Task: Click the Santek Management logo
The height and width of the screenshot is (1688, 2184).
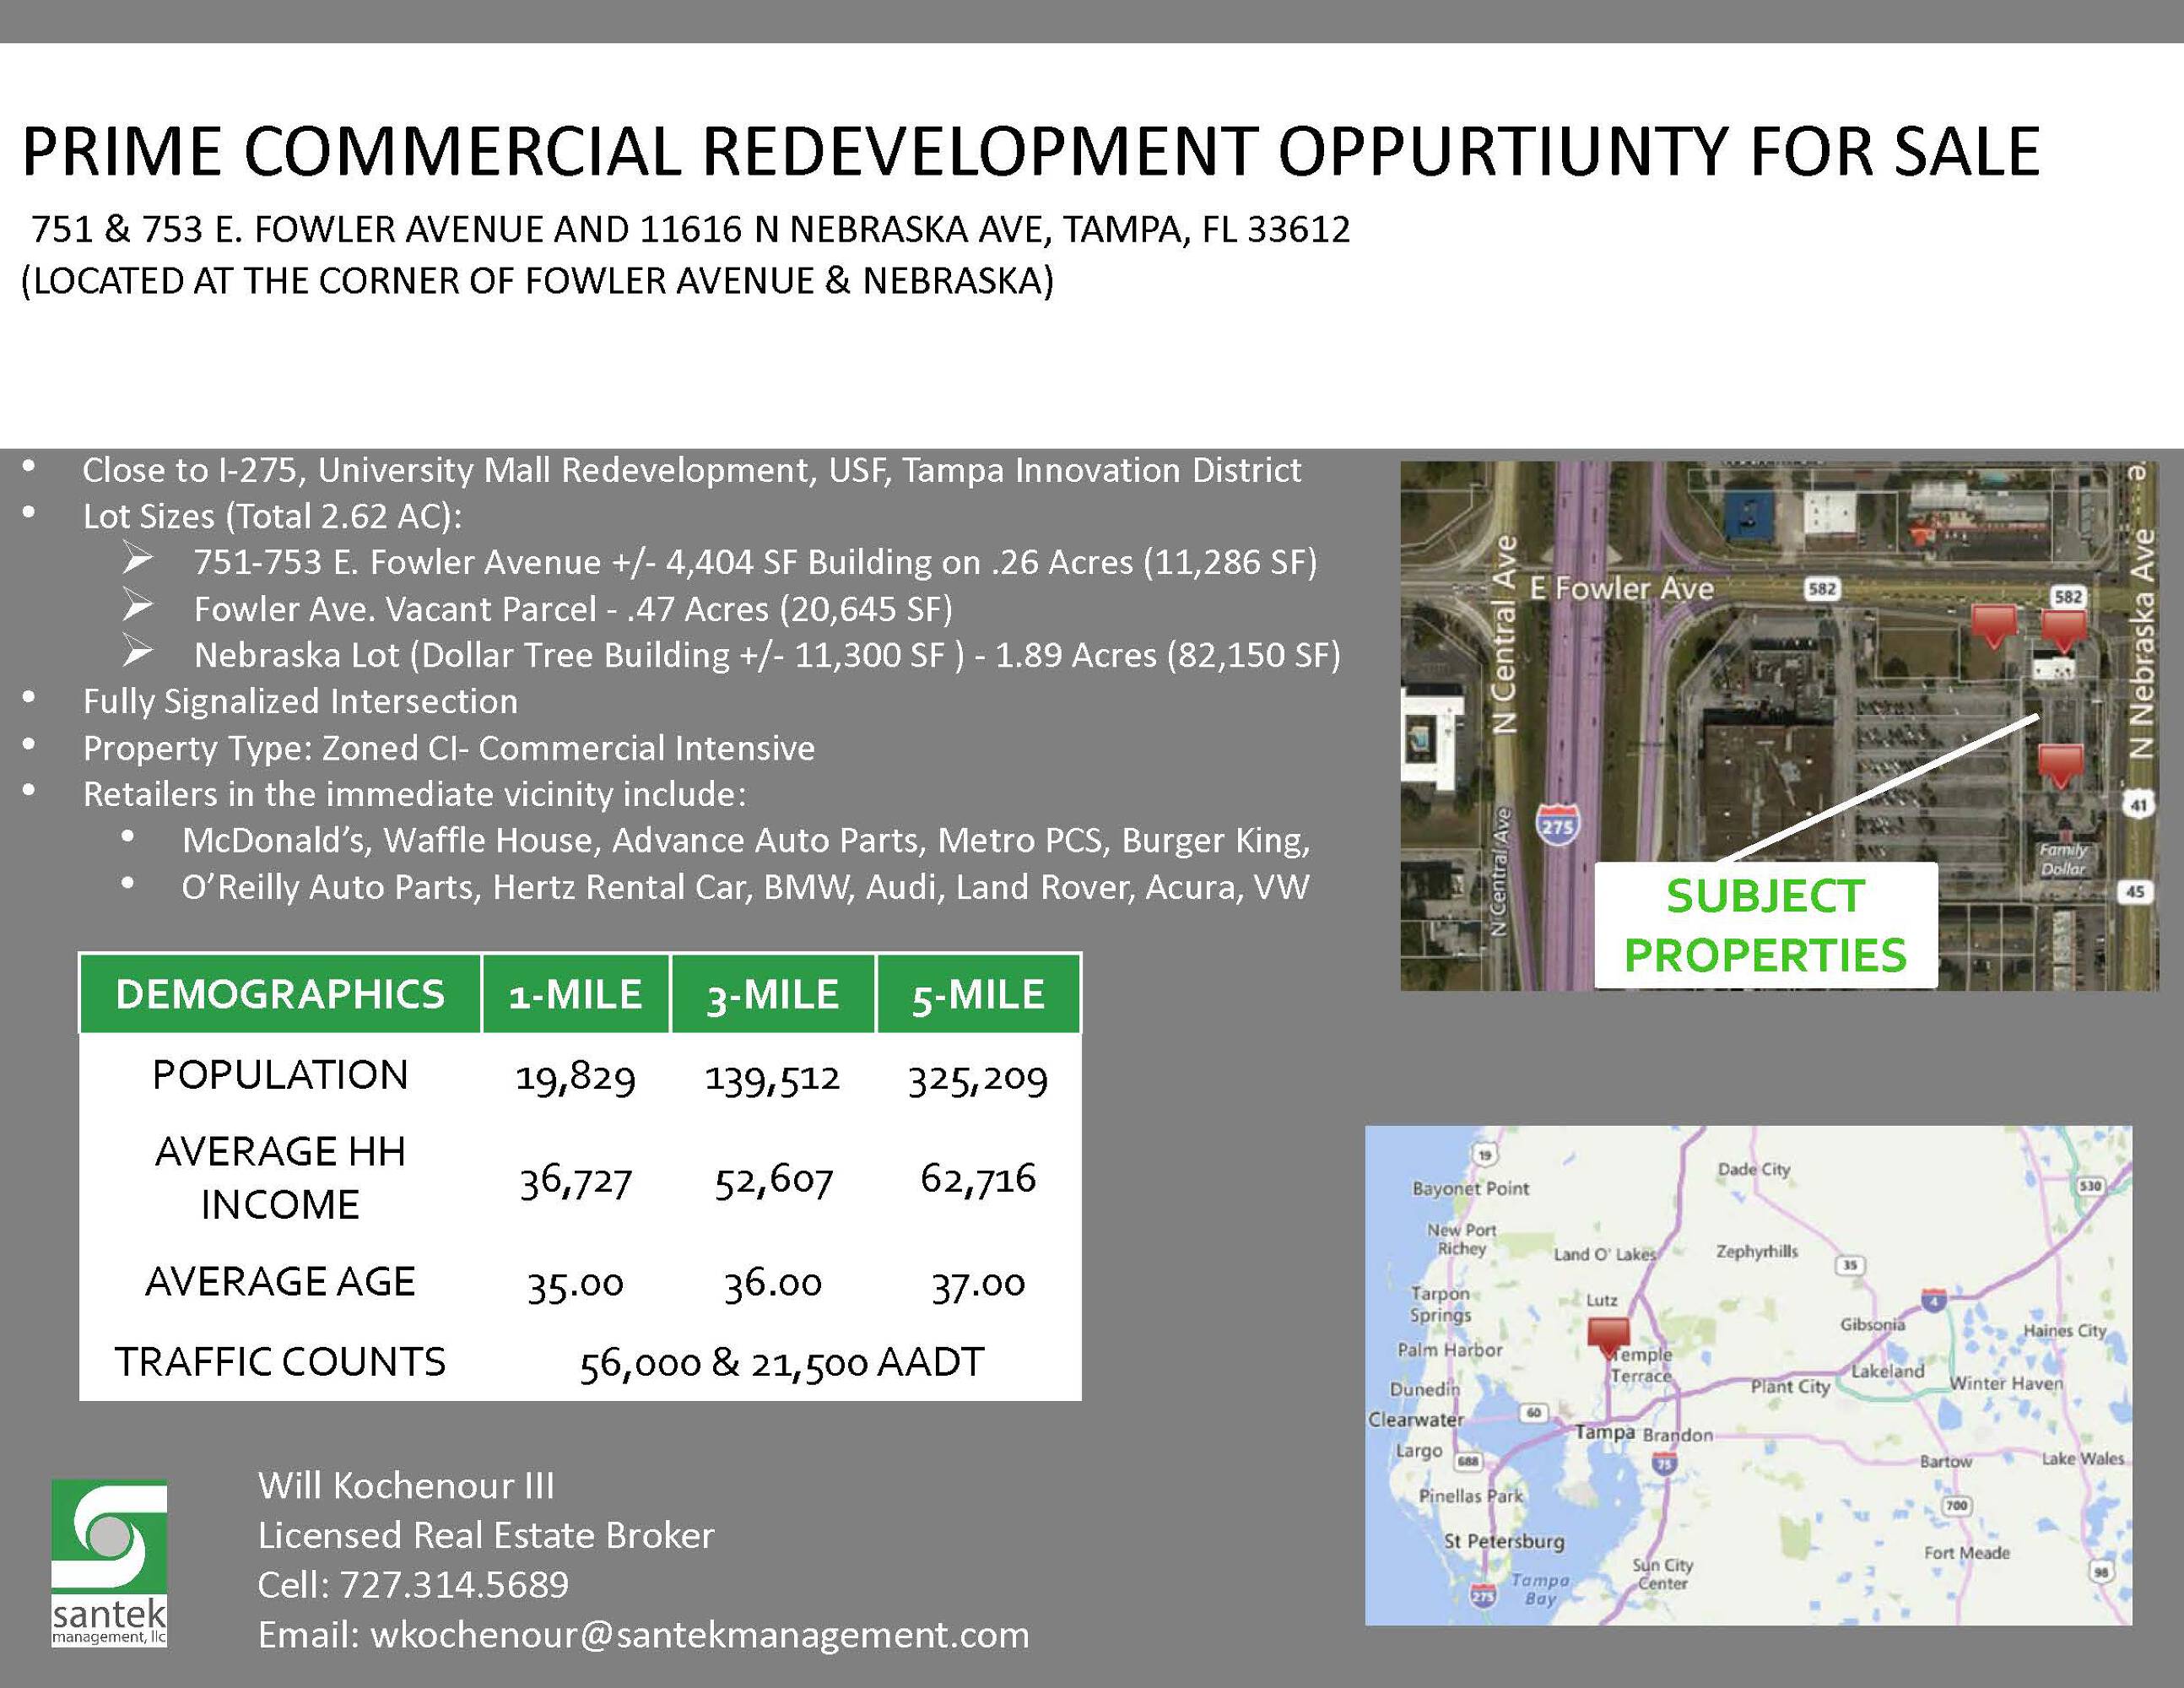Action: (109, 1562)
